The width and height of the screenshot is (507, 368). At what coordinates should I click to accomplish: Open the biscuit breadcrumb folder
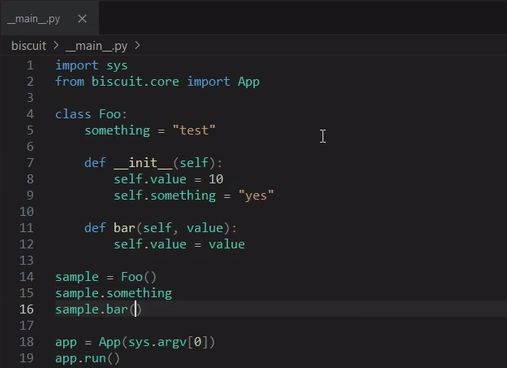(x=29, y=46)
